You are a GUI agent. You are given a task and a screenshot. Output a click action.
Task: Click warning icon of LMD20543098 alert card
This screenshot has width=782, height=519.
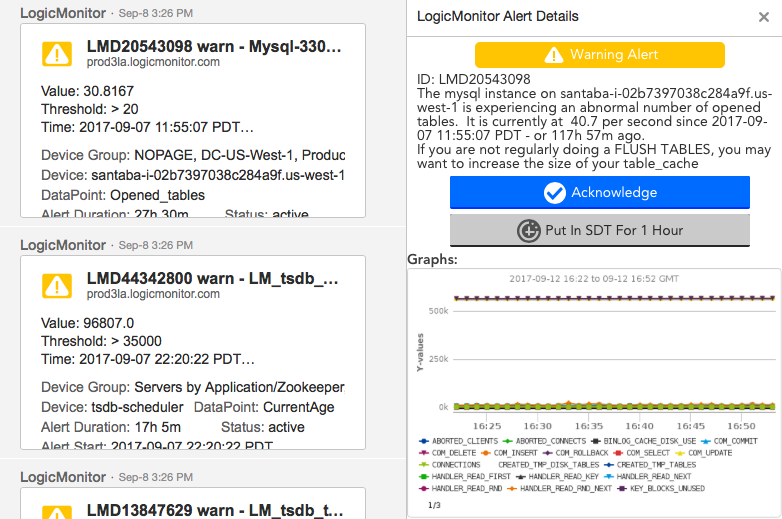[57, 54]
